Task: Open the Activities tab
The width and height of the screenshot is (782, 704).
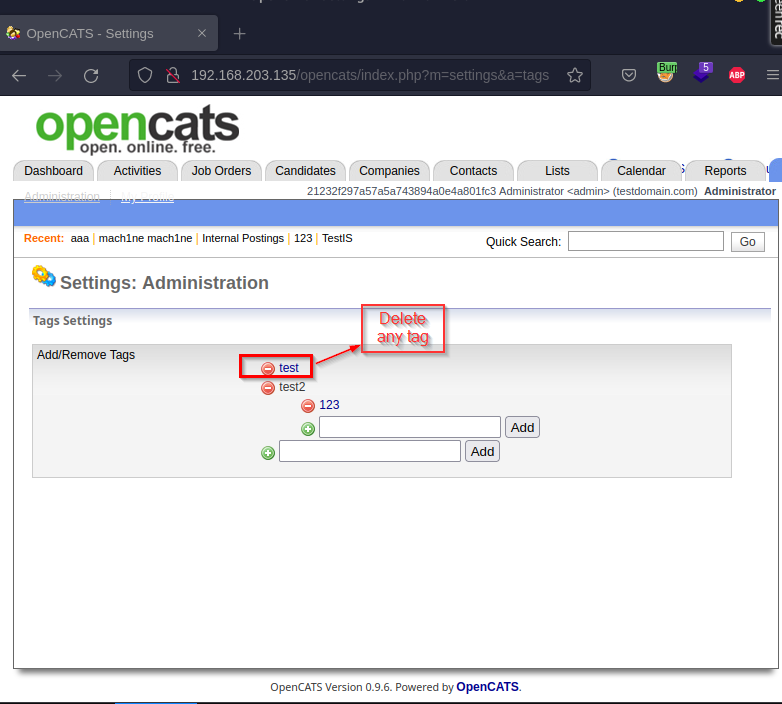Action: click(x=137, y=171)
